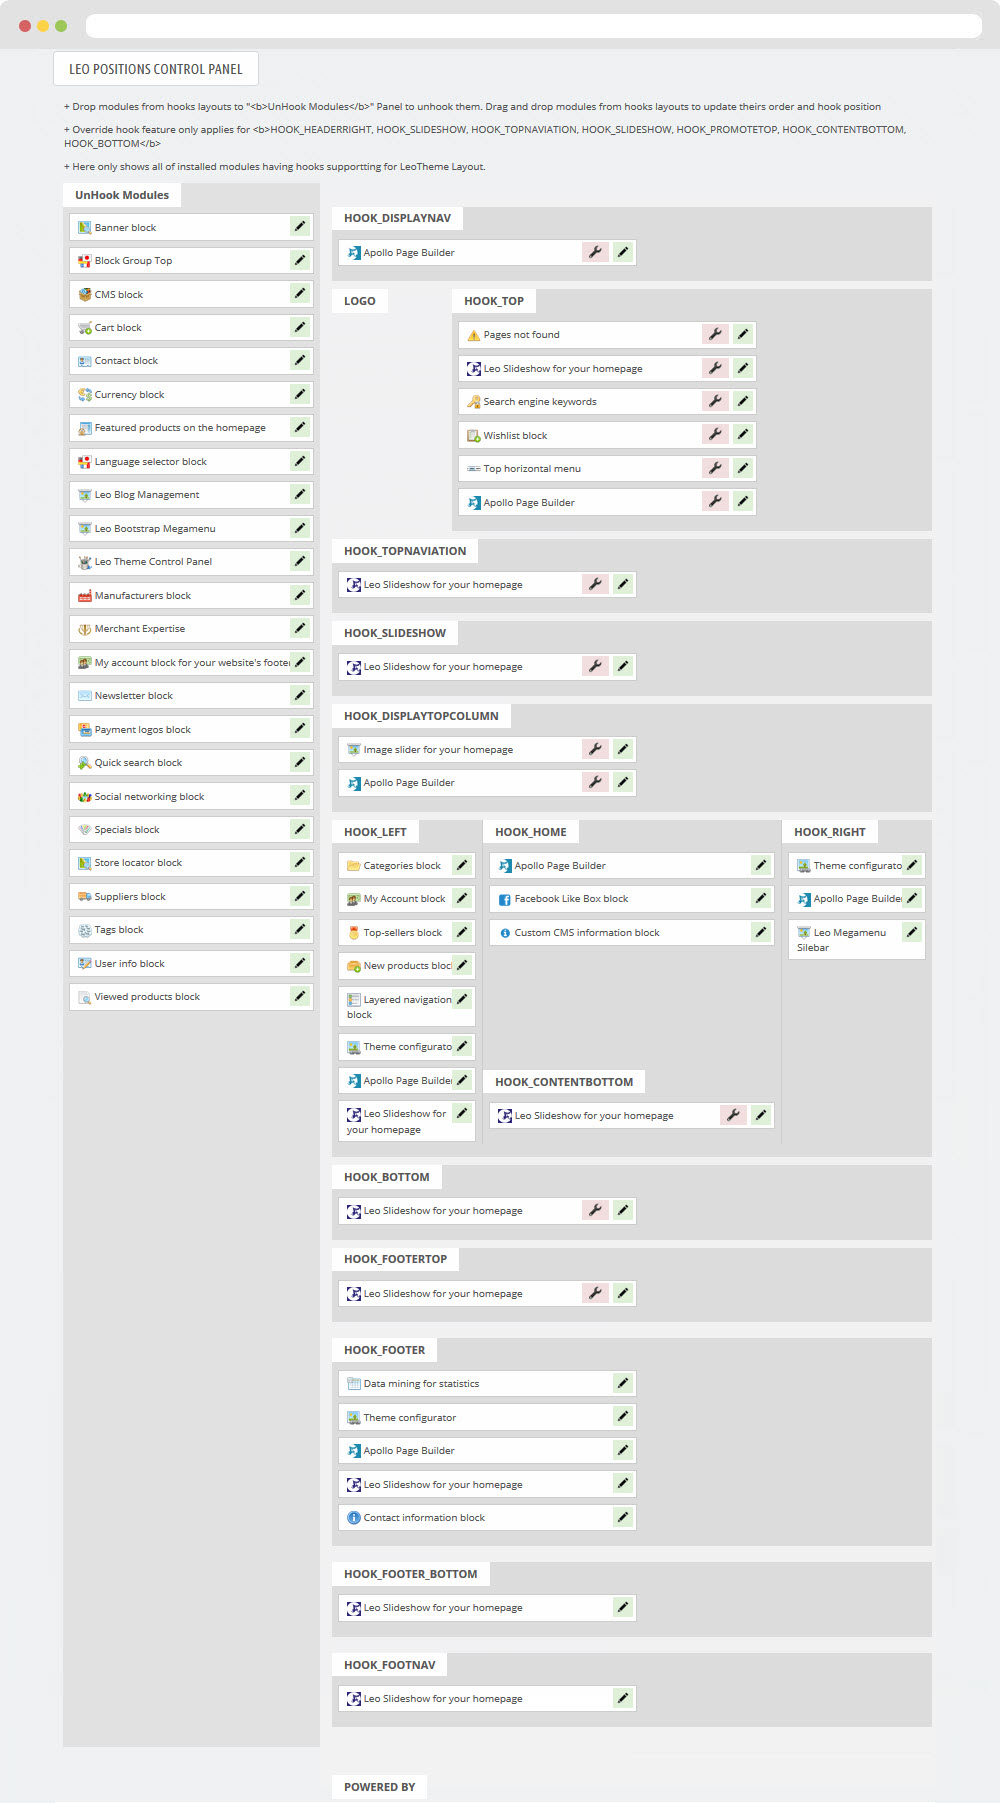Viewport: 1000px width, 1803px height.
Task: Click pencil icon for Categories block
Action: pyautogui.click(x=462, y=865)
